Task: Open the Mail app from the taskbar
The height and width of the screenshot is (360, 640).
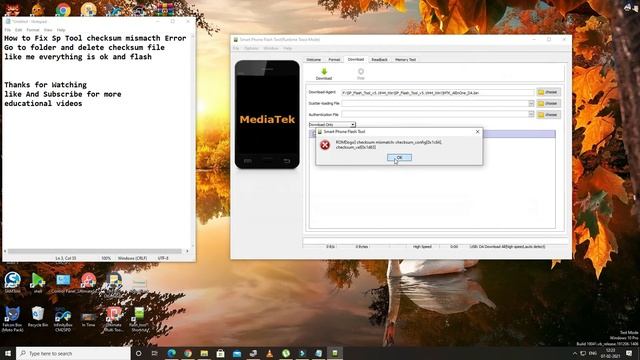Action: (x=237, y=353)
